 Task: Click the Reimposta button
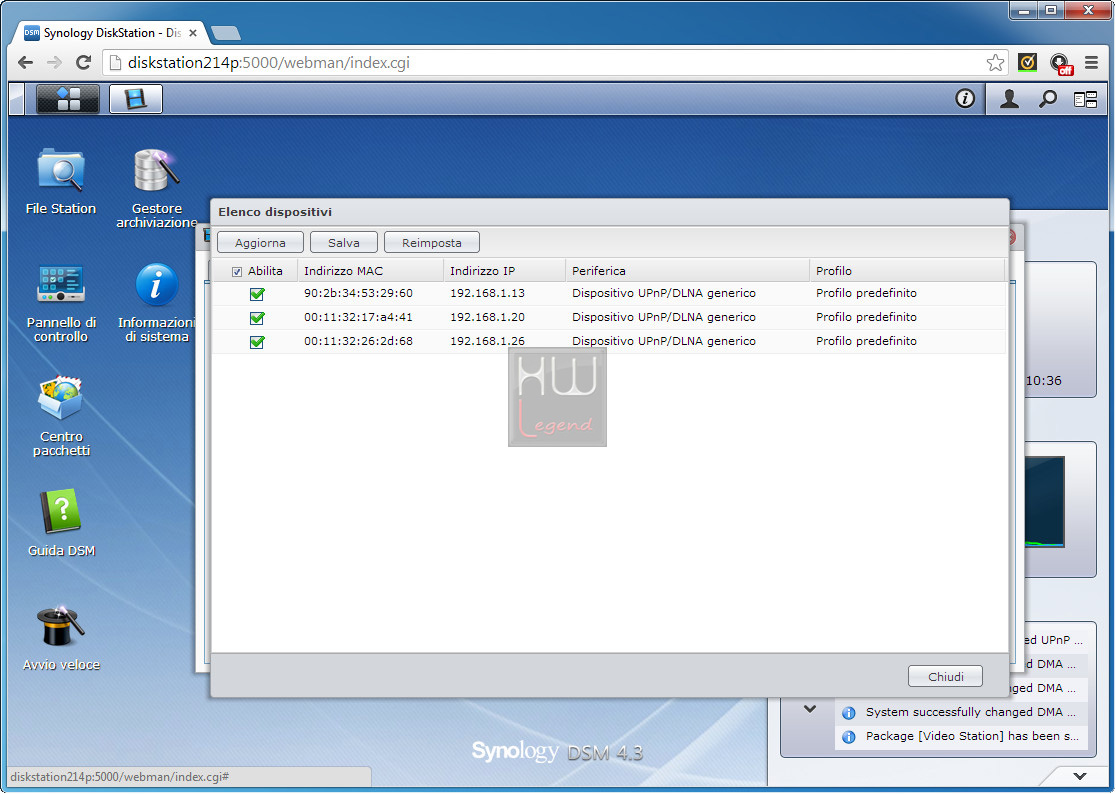[x=431, y=243]
